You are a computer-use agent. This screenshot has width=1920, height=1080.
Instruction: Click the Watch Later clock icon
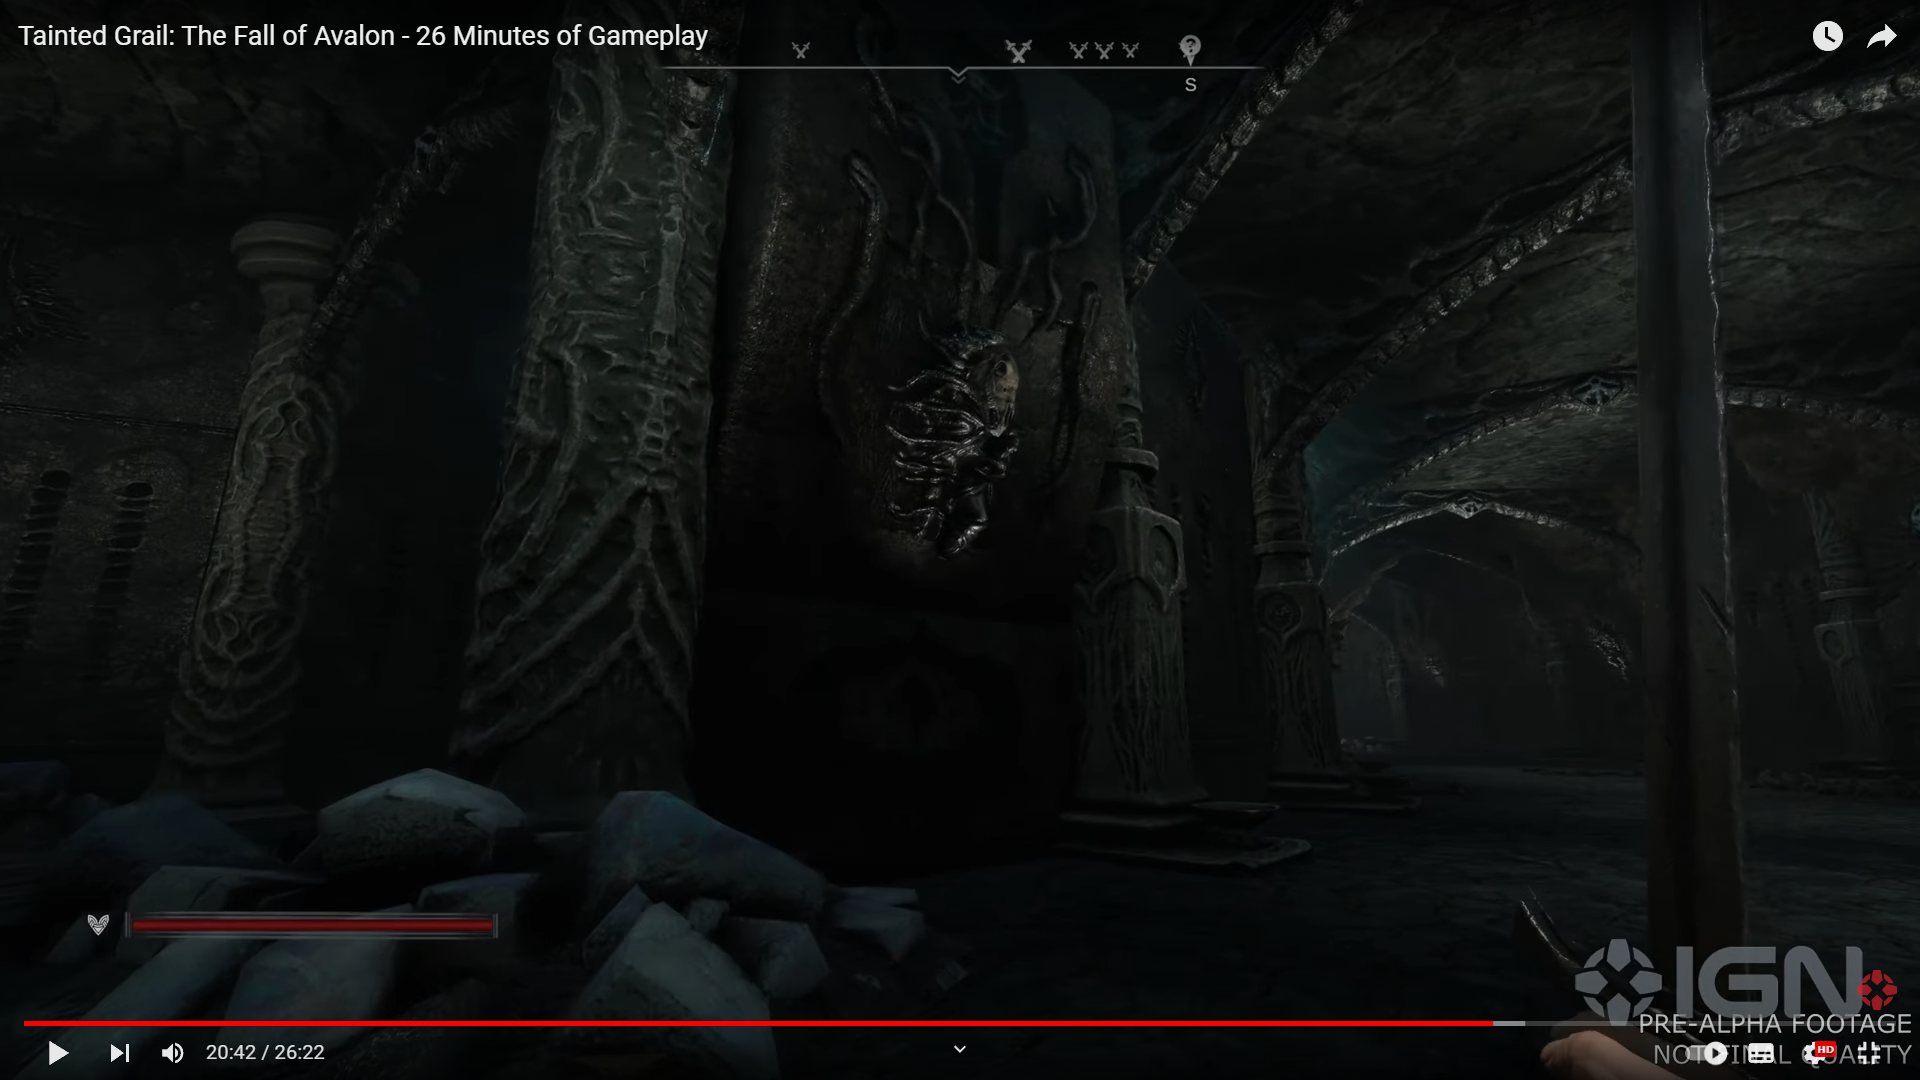(1827, 37)
